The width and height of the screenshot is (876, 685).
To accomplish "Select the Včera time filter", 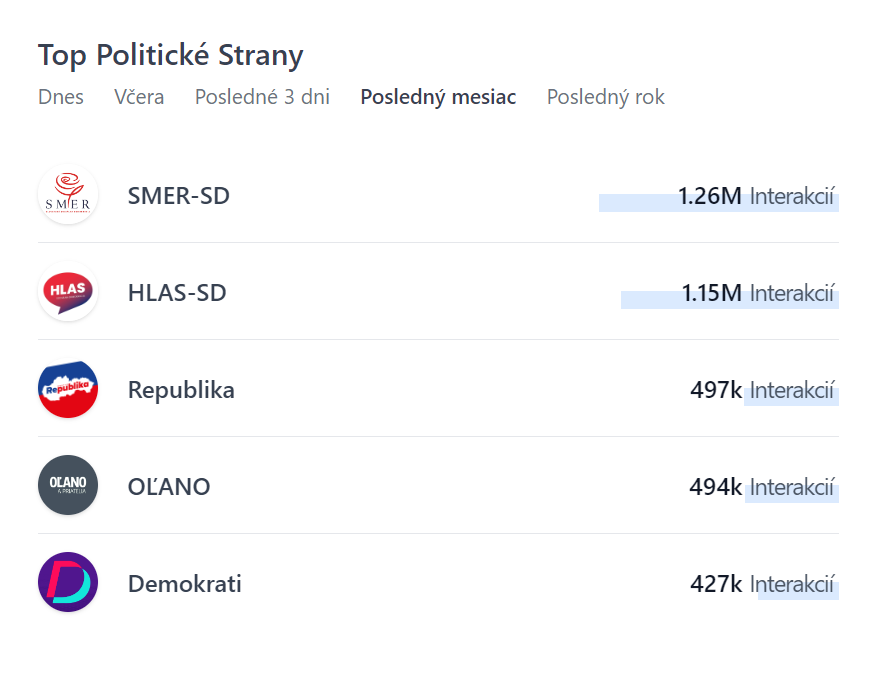I will click(x=139, y=97).
